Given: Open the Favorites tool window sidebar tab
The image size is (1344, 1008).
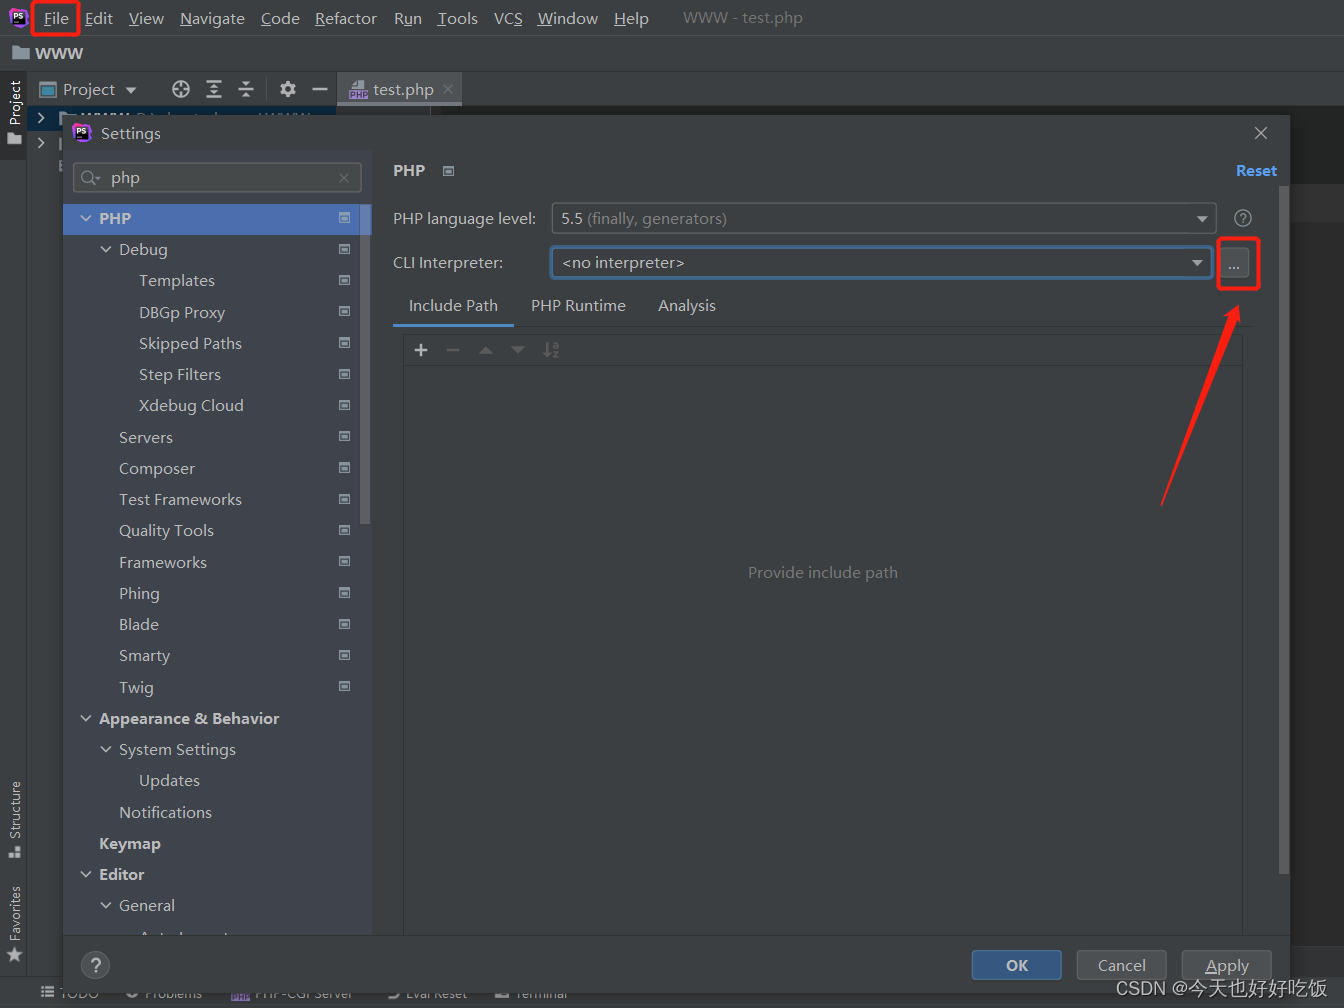Looking at the screenshot, I should point(15,922).
